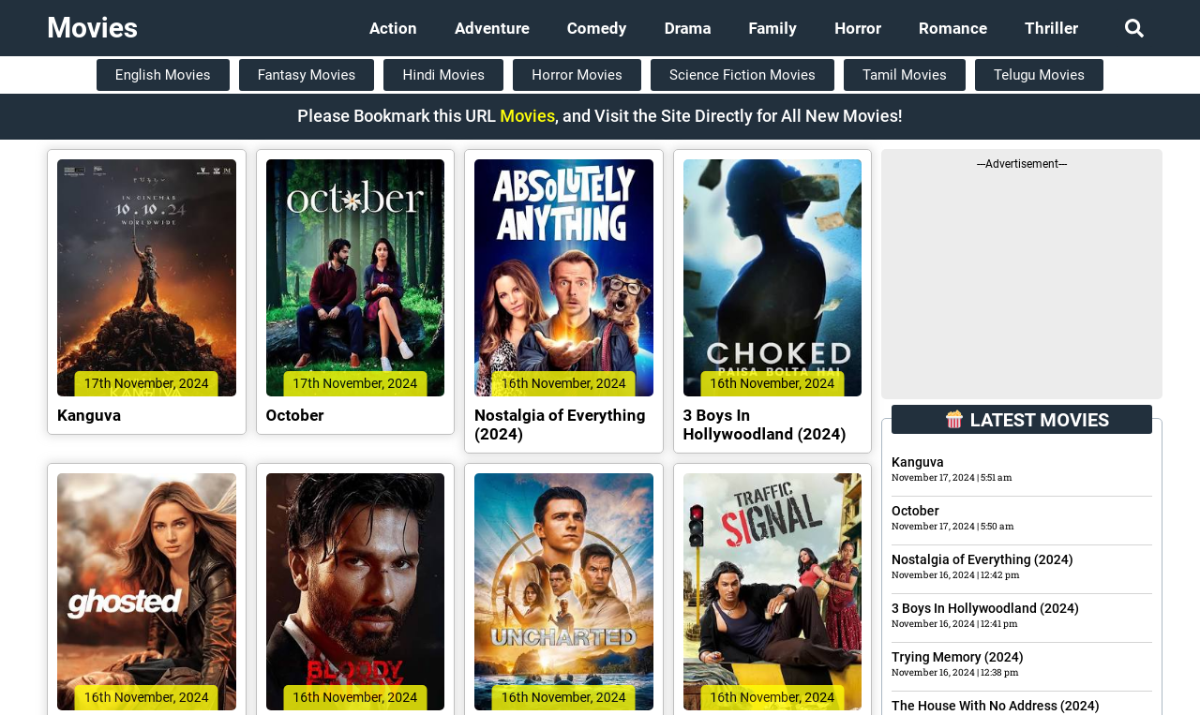Viewport: 1200px width, 715px height.
Task: Click the 3 Boys In Hollywoodland poster
Action: pyautogui.click(x=771, y=277)
